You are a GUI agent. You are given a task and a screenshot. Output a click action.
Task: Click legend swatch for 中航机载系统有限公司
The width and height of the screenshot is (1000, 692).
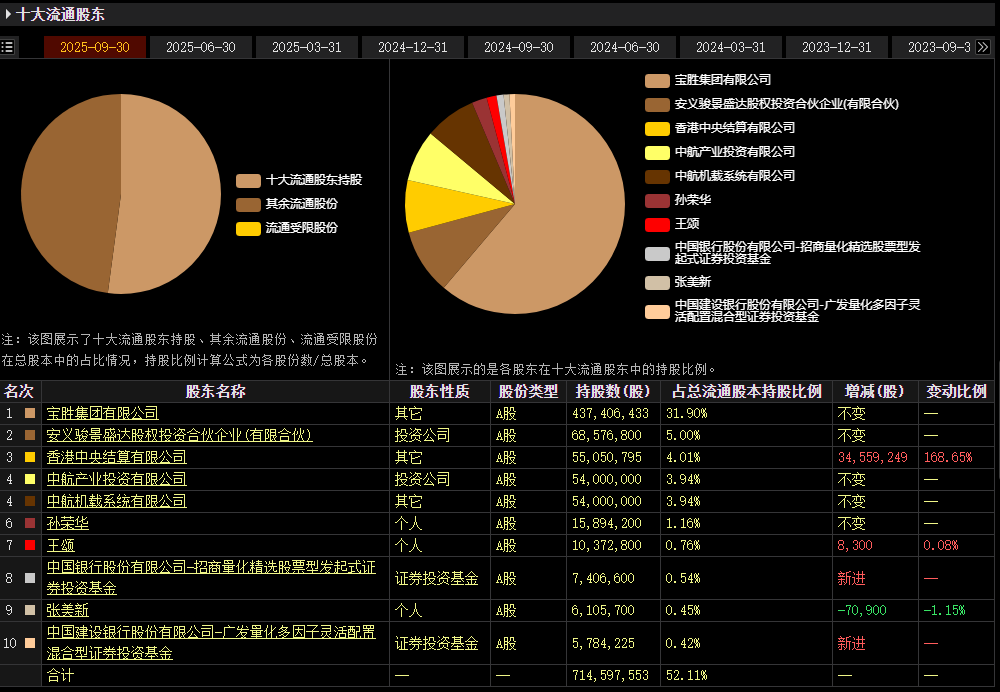point(657,177)
